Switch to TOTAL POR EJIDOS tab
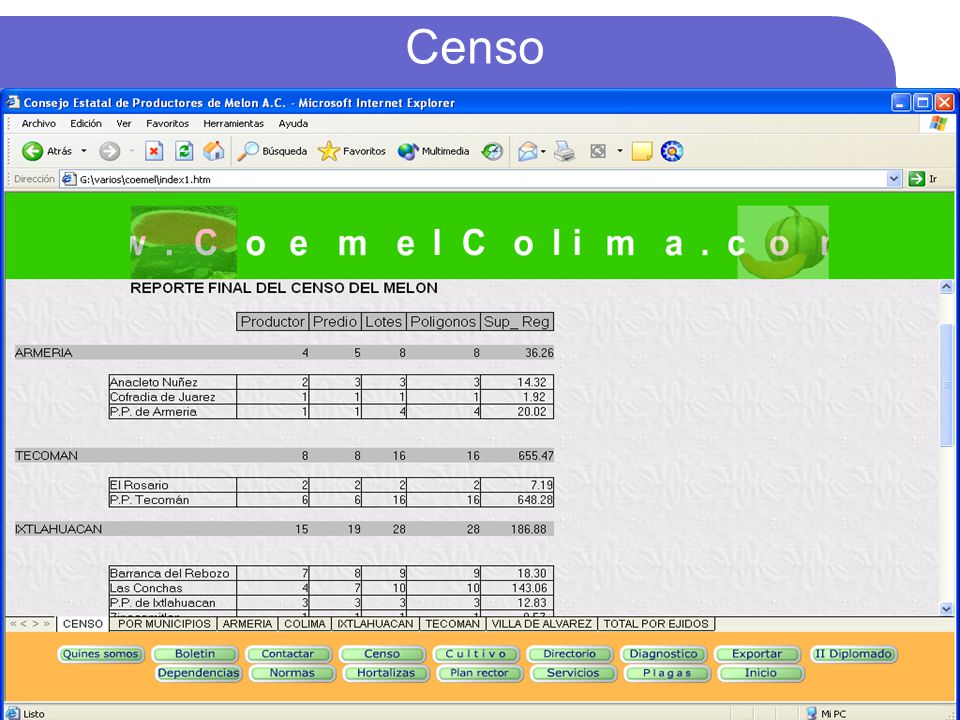 point(656,624)
